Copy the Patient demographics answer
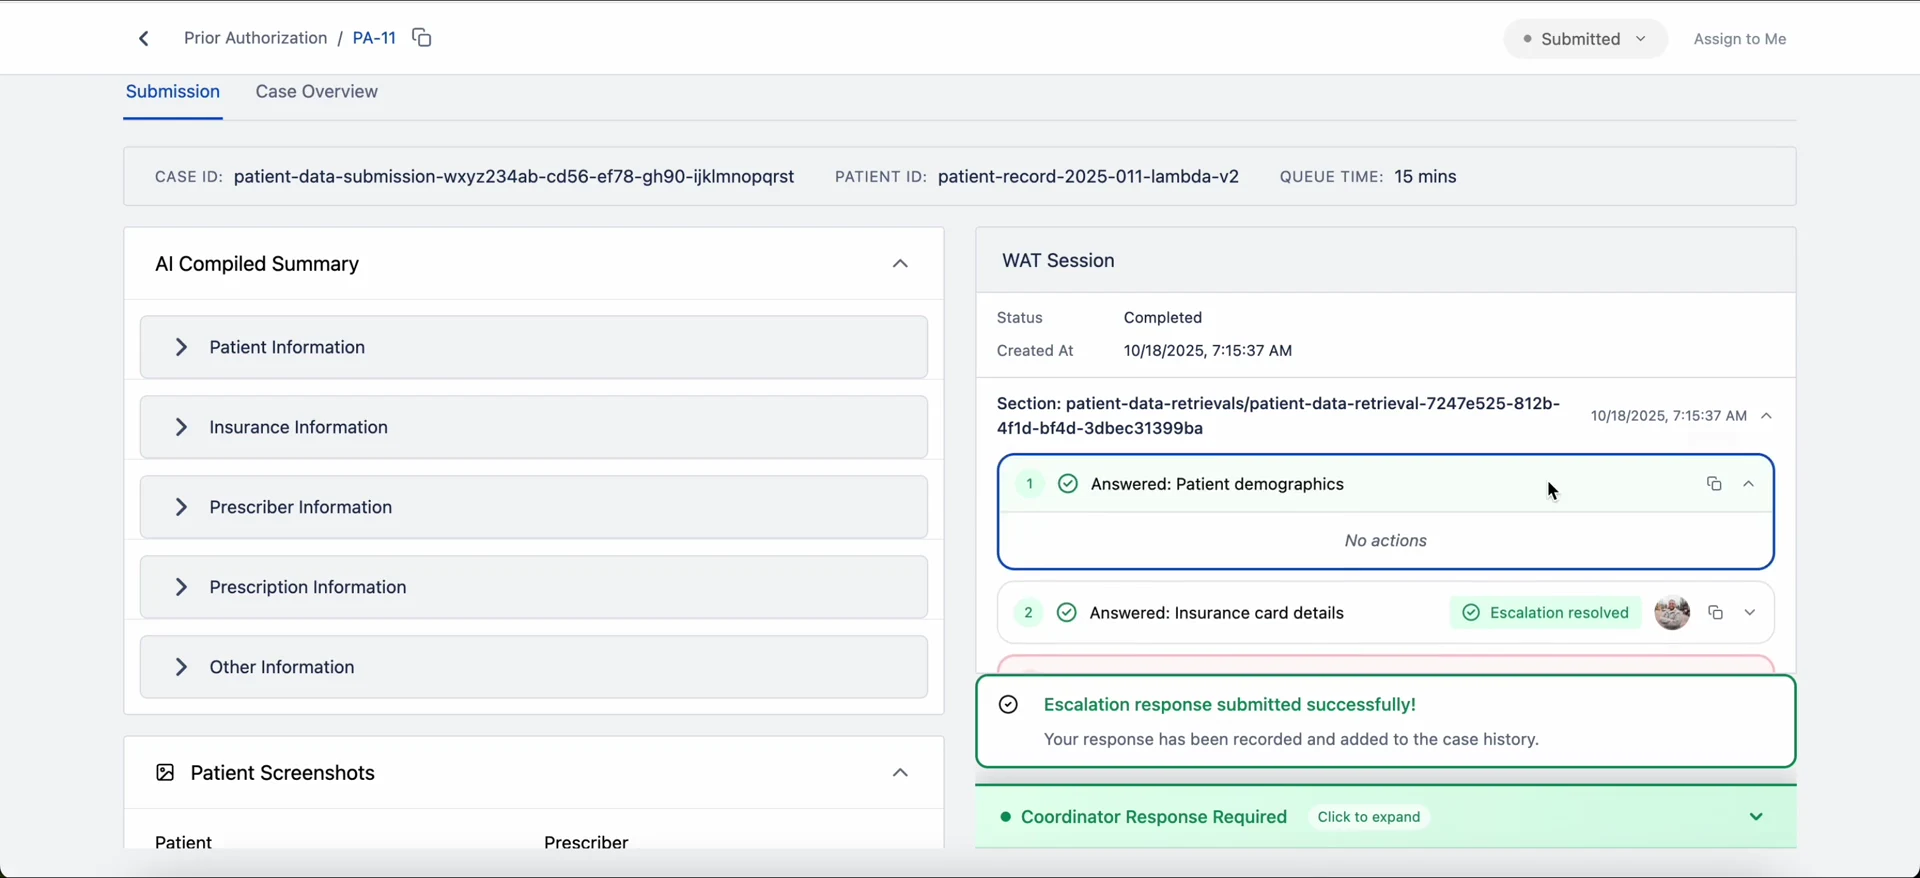This screenshot has height=878, width=1920. pyautogui.click(x=1714, y=484)
